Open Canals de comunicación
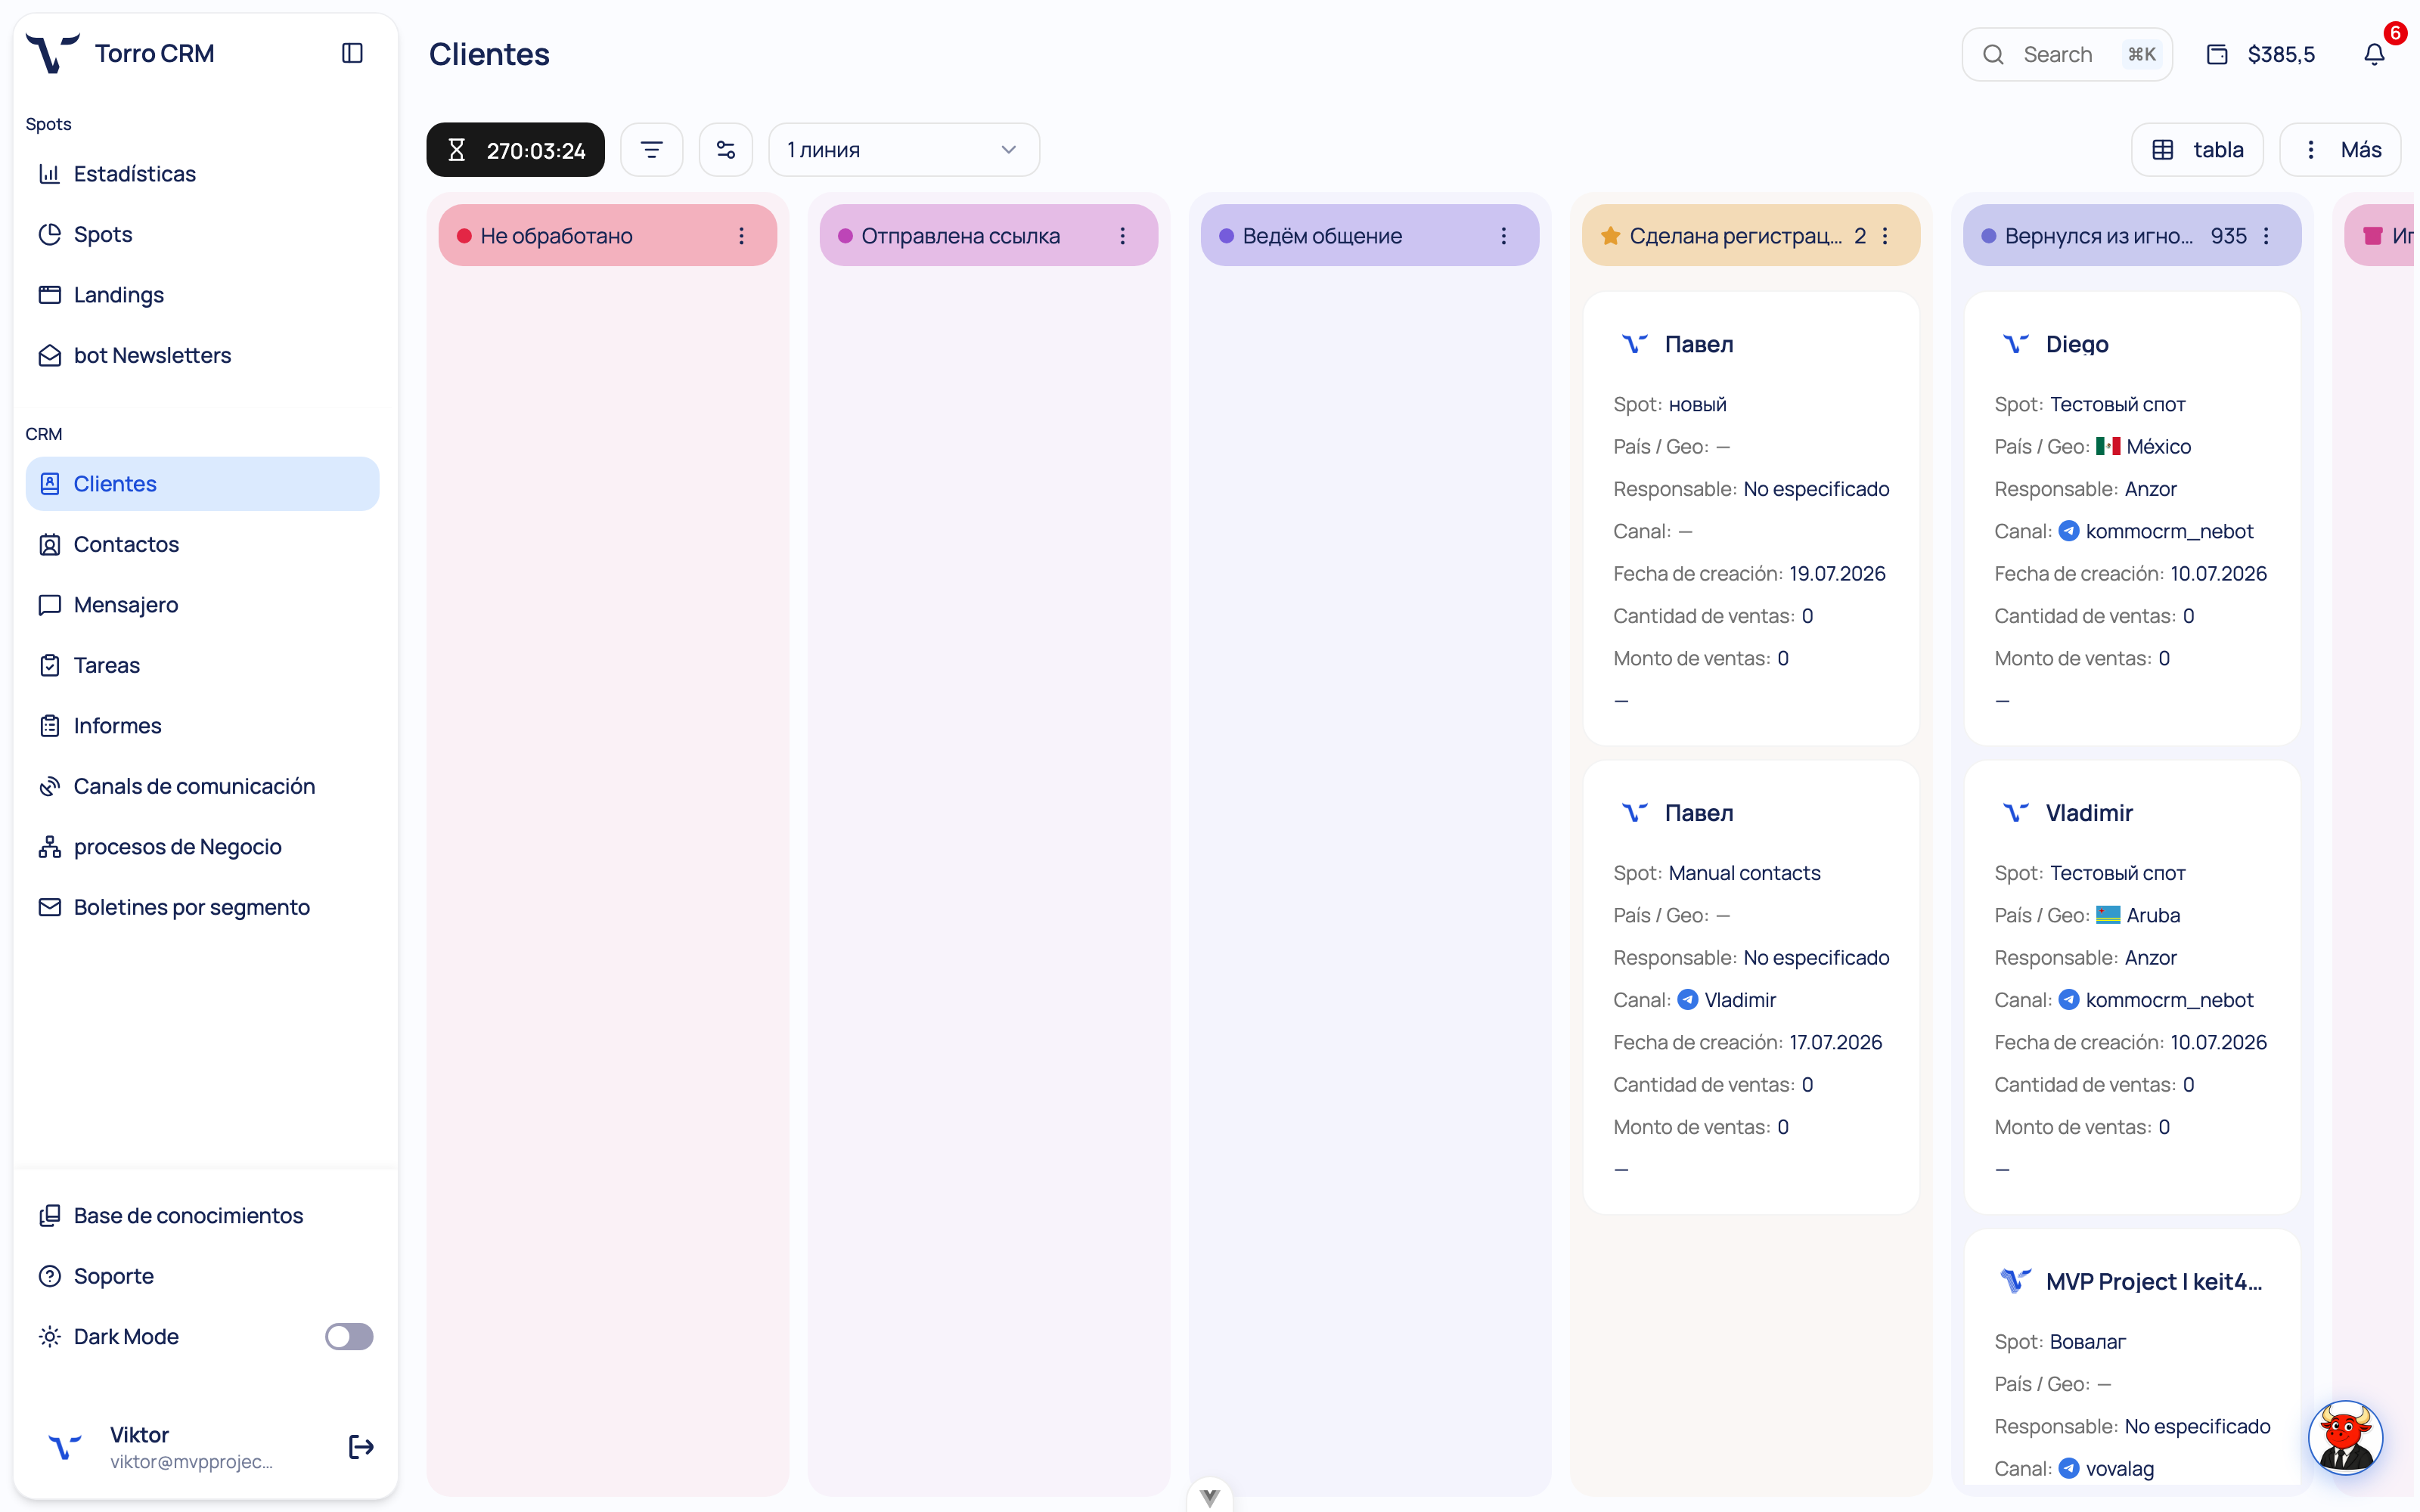The height and width of the screenshot is (1512, 2420). pyautogui.click(x=202, y=786)
